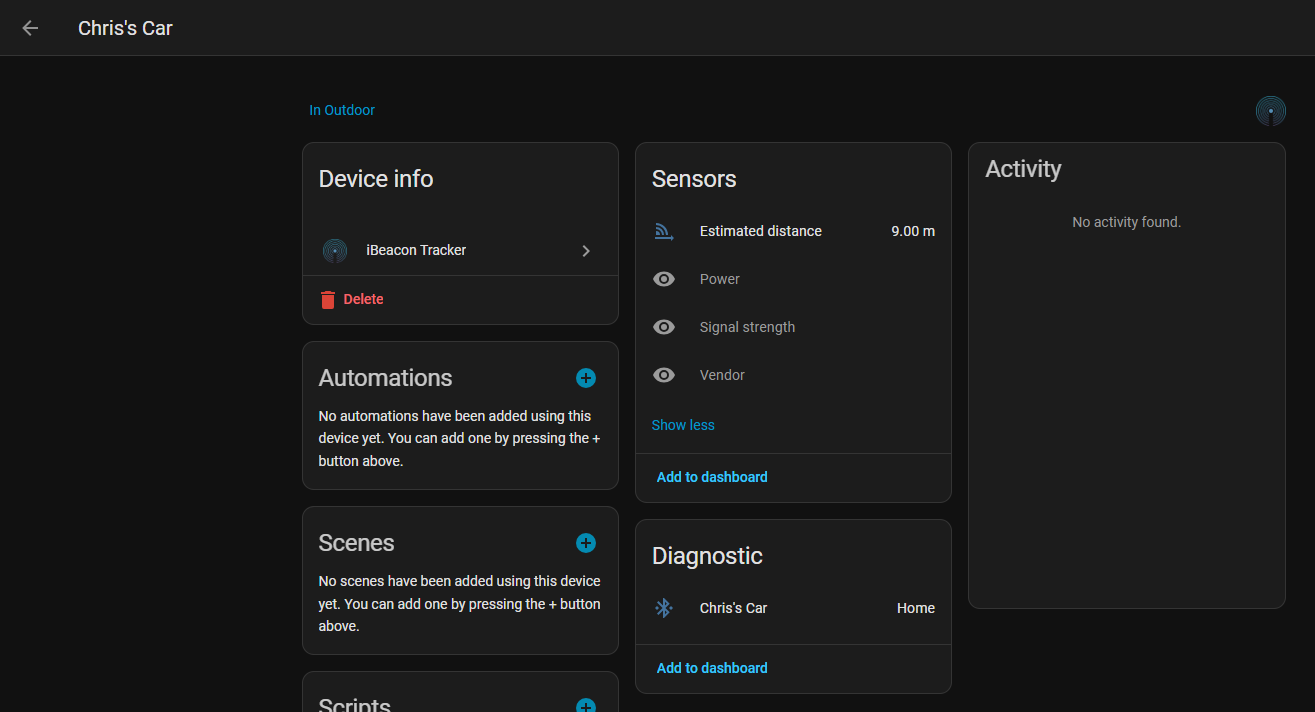The width and height of the screenshot is (1315, 712).
Task: Add Sensors card to dashboard
Action: (712, 477)
